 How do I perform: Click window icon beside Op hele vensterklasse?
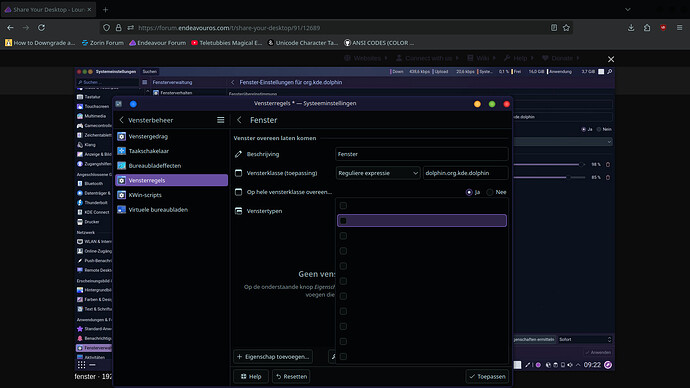239,192
